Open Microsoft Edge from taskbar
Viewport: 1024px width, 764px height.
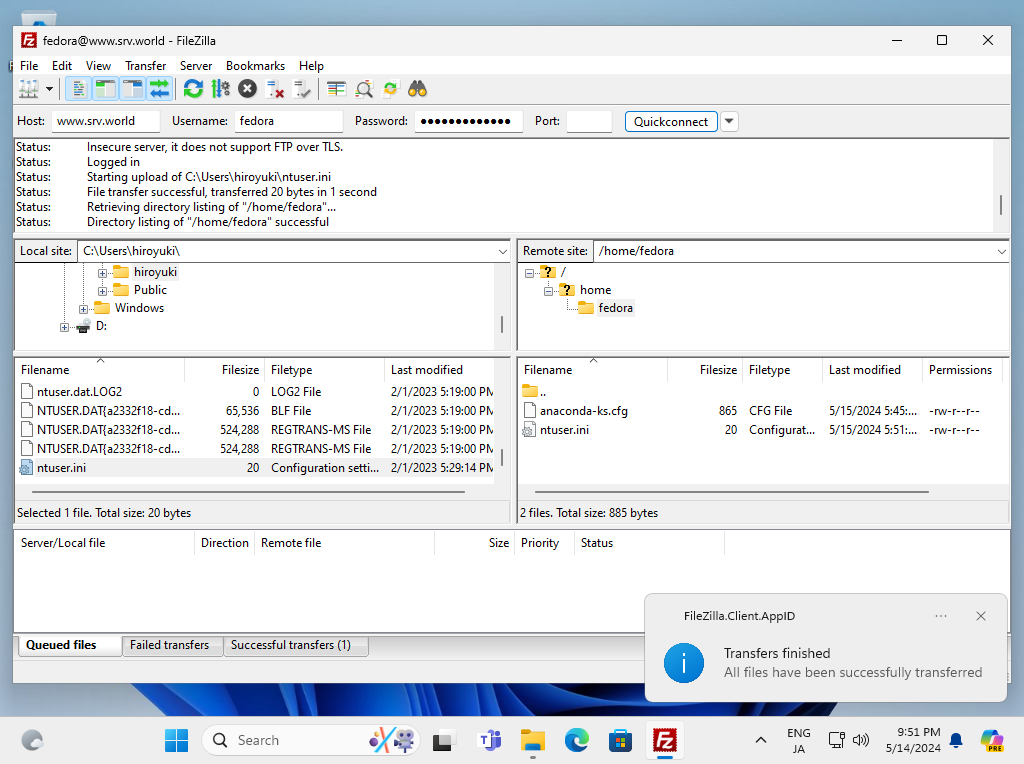click(x=577, y=740)
